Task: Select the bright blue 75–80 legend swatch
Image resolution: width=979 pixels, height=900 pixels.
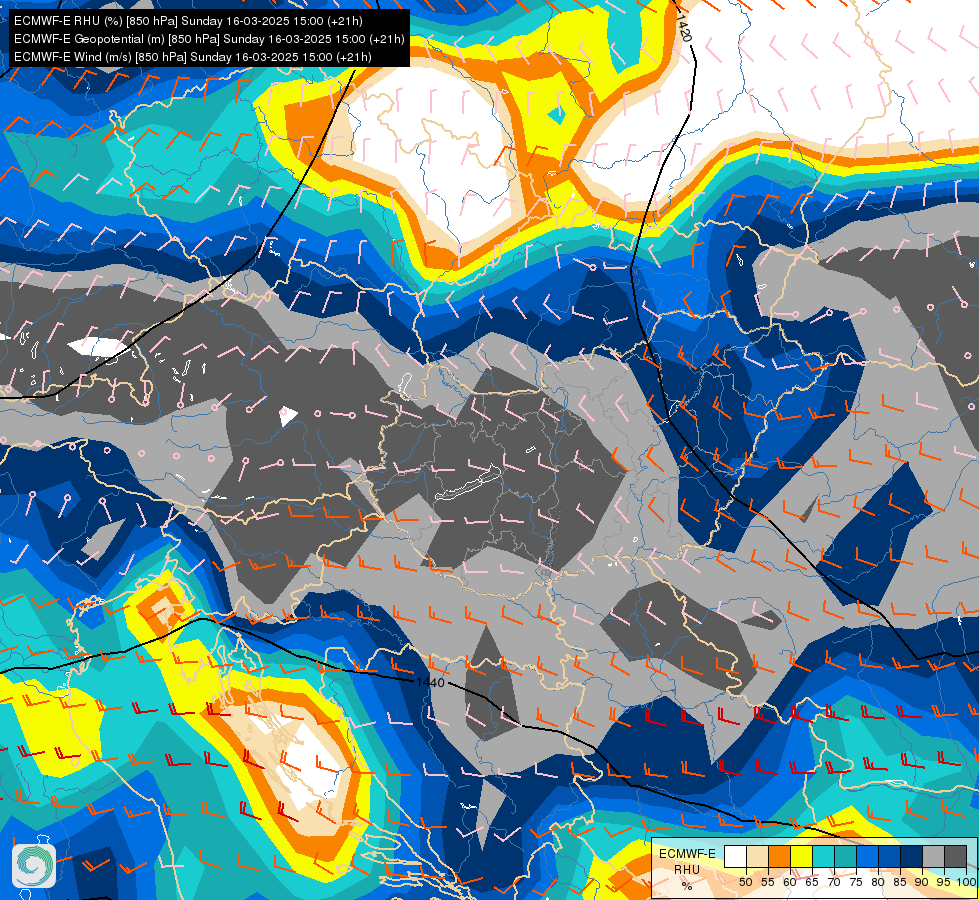Action: [x=868, y=856]
